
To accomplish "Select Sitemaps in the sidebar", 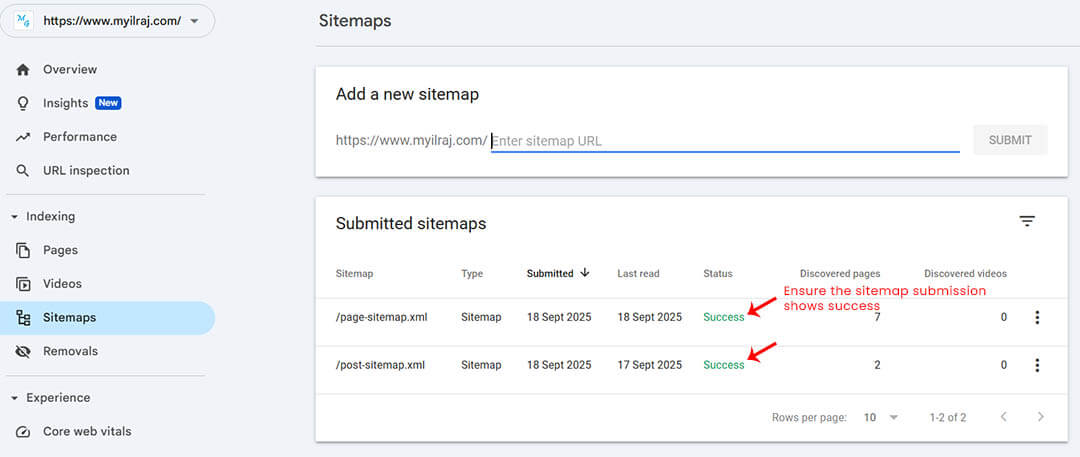I will click(x=107, y=318).
